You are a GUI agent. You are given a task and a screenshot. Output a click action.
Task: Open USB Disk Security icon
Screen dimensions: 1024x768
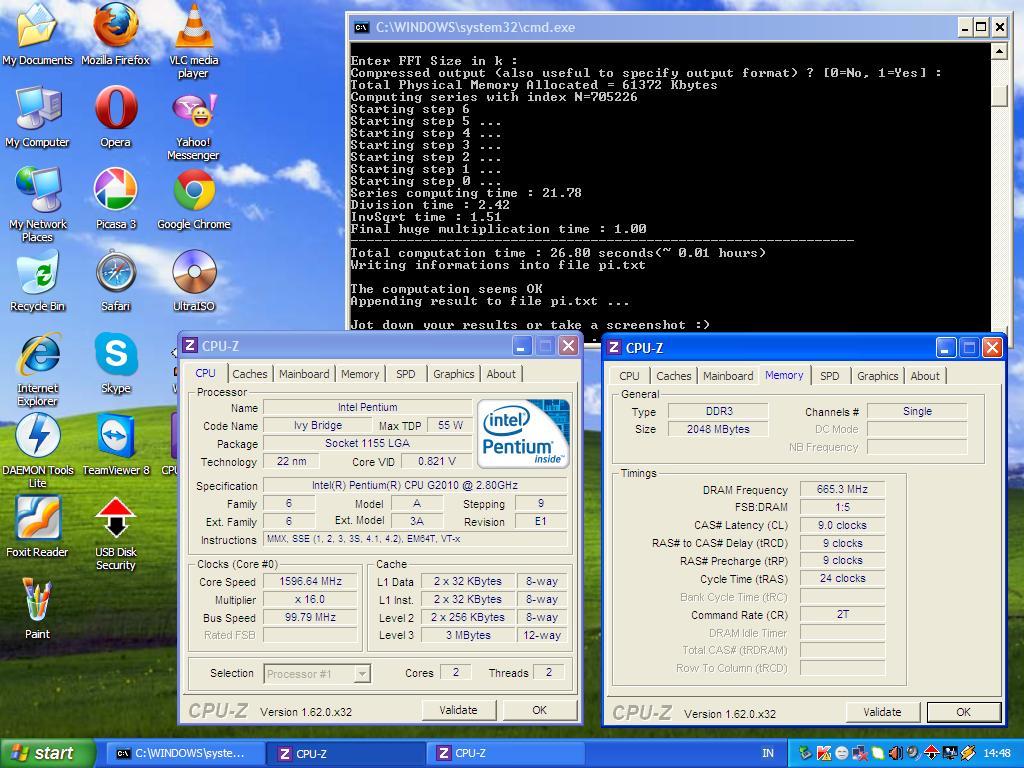coord(116,533)
